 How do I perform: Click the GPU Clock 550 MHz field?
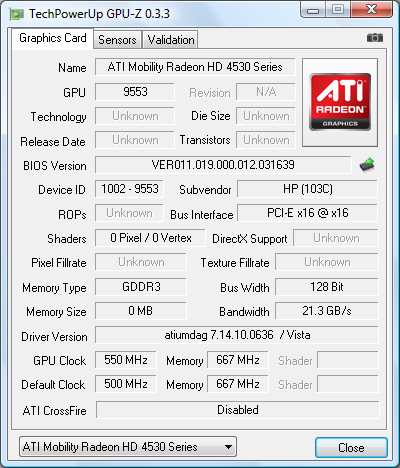126,360
